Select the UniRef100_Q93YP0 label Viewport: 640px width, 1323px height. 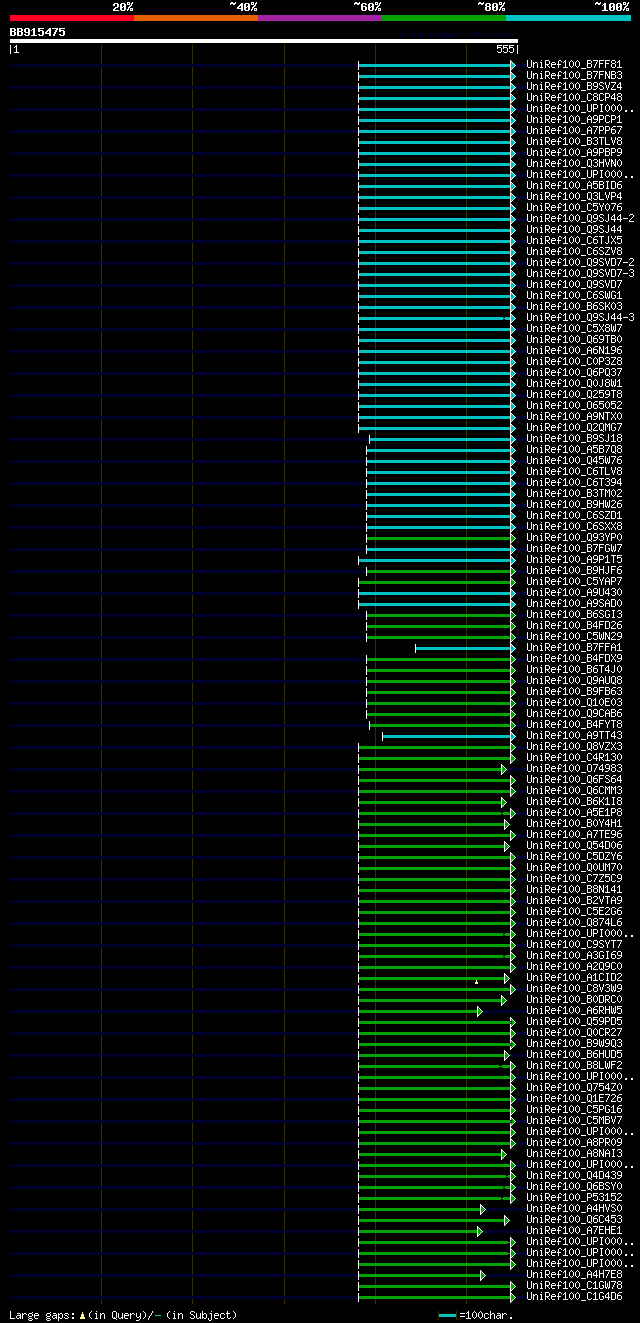[x=574, y=537]
